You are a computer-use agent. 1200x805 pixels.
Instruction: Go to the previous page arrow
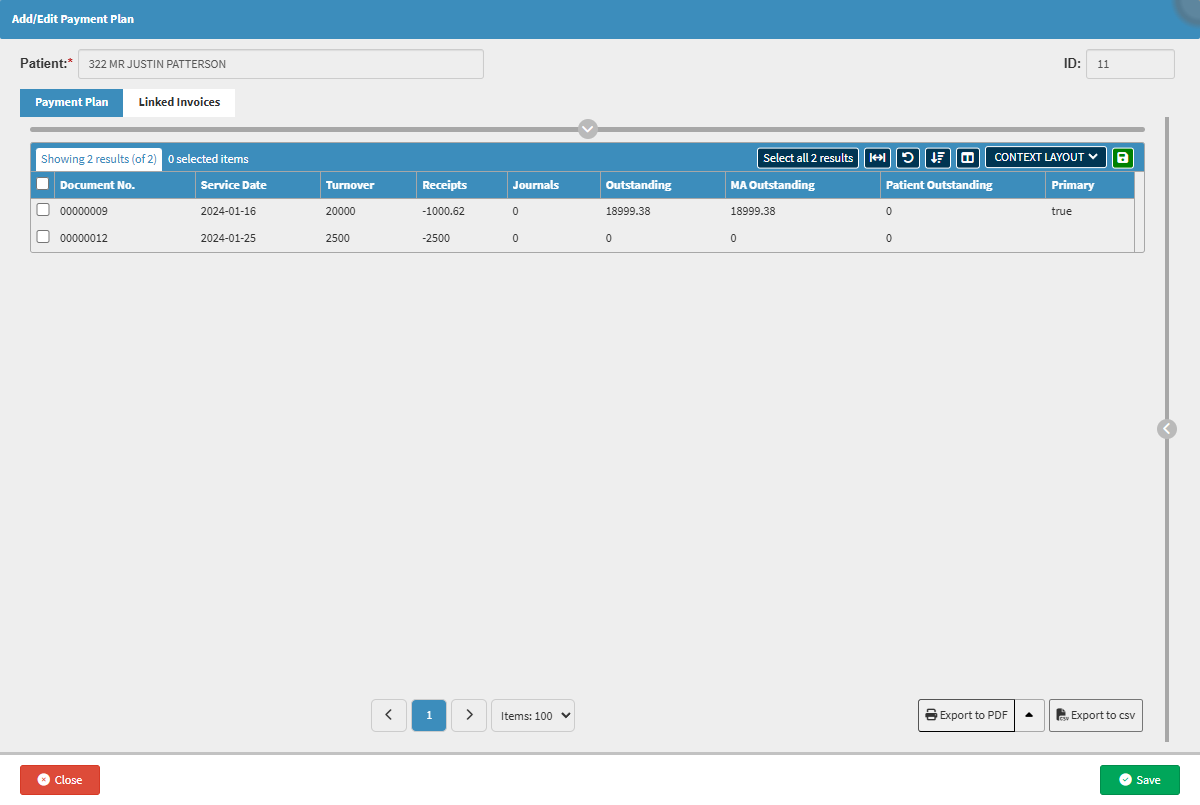pos(389,715)
